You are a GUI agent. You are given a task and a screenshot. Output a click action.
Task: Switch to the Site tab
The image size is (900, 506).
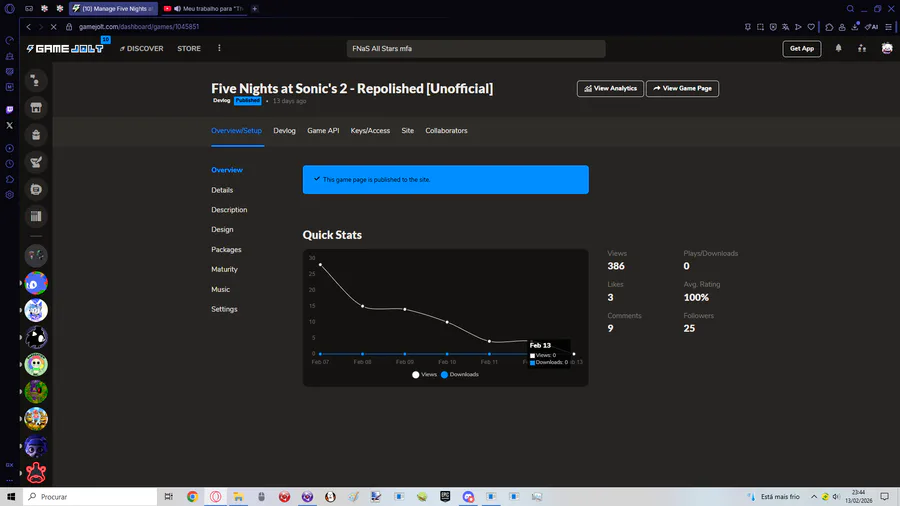[x=408, y=131]
